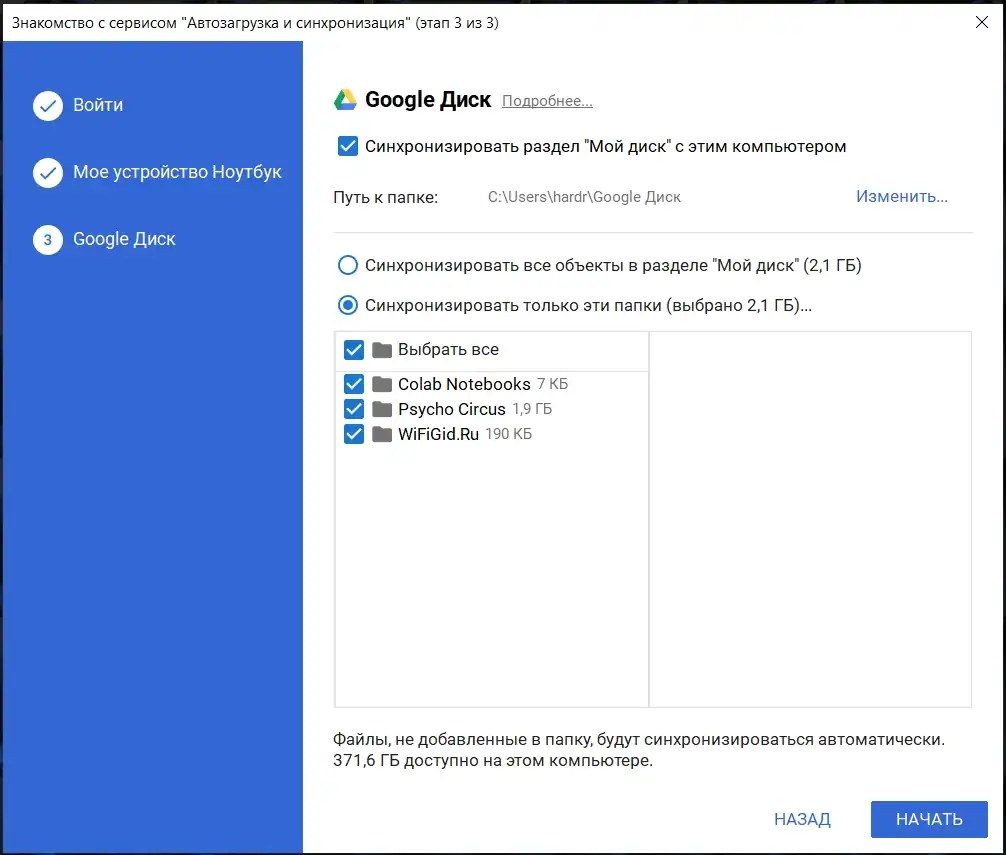Close the setup dialog window

981,22
